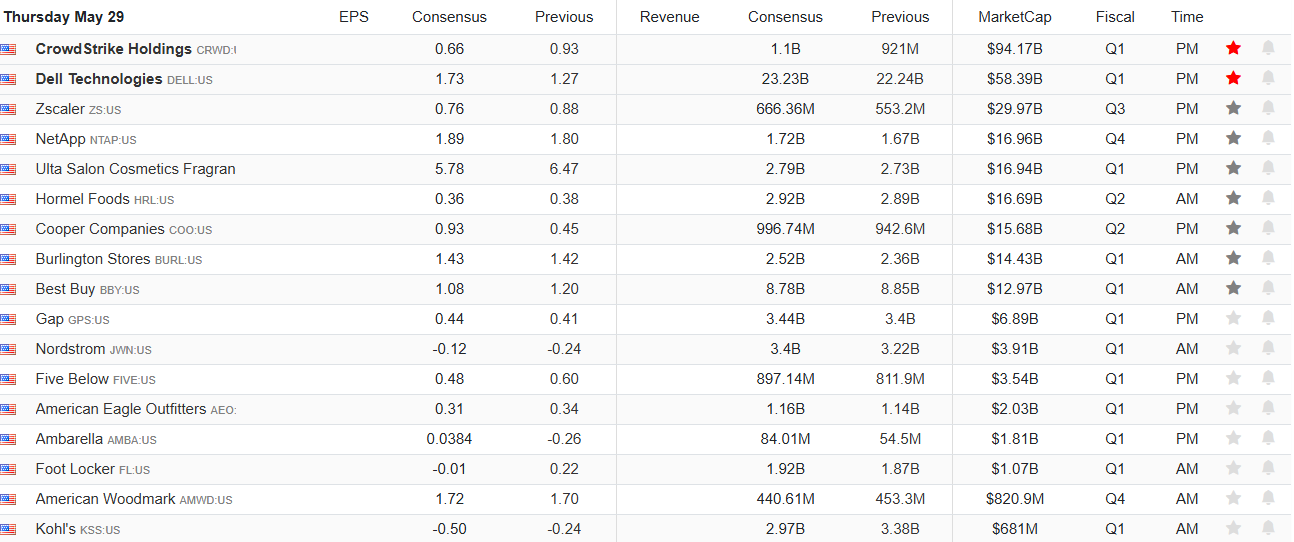This screenshot has height=542, width=1294.
Task: Star the Kohl's row
Action: (1233, 528)
